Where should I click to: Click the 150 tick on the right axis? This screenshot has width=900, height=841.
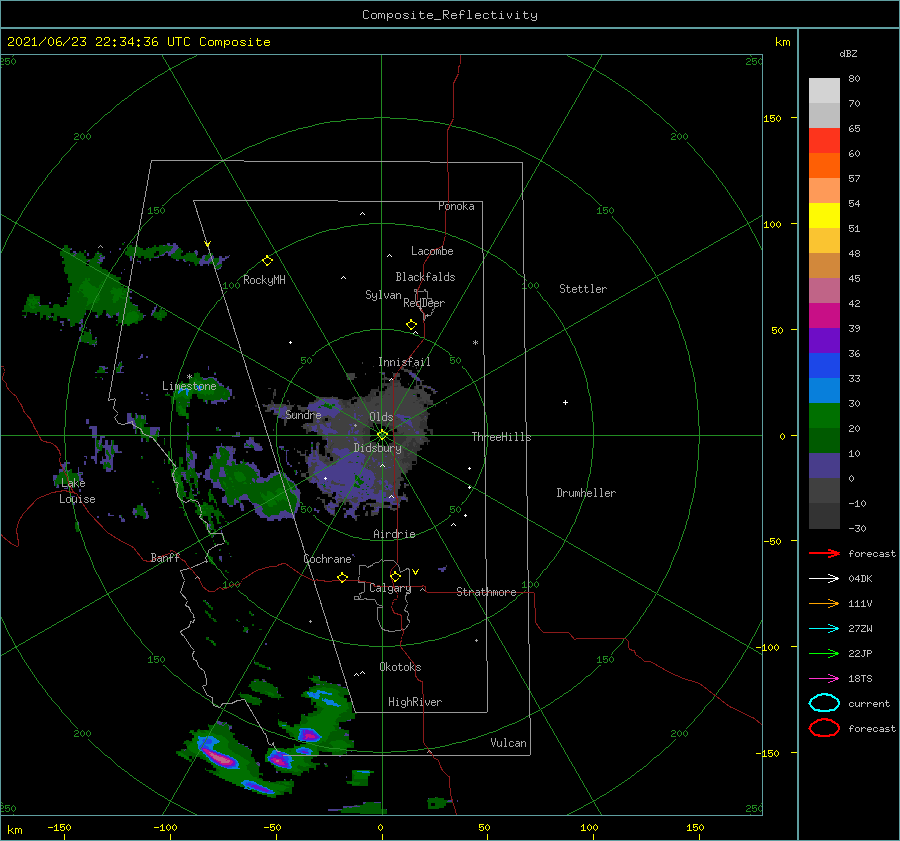click(772, 118)
